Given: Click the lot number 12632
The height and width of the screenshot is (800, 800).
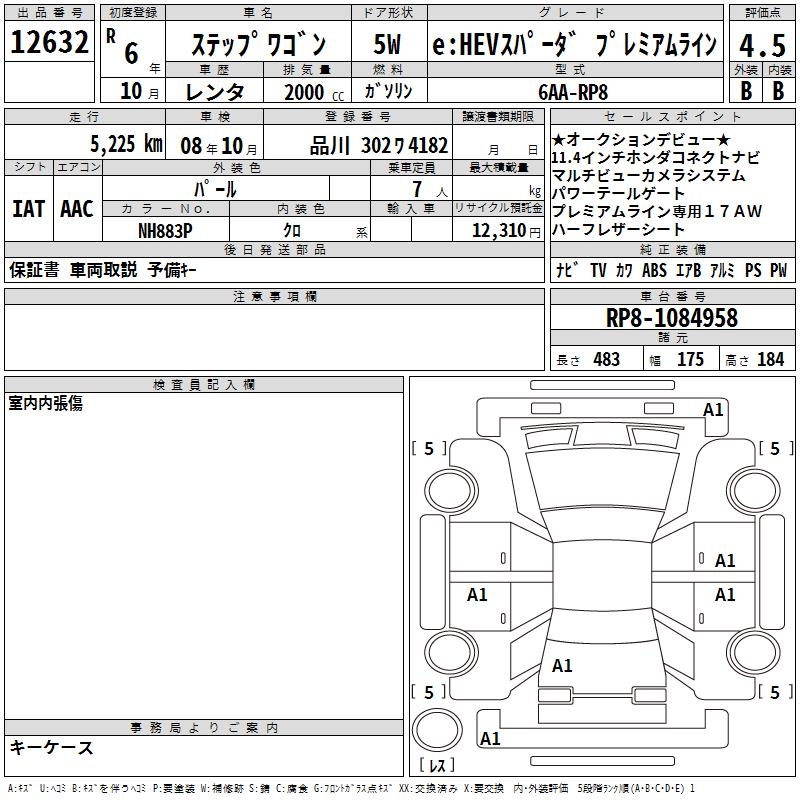Looking at the screenshot, I should 49,42.
